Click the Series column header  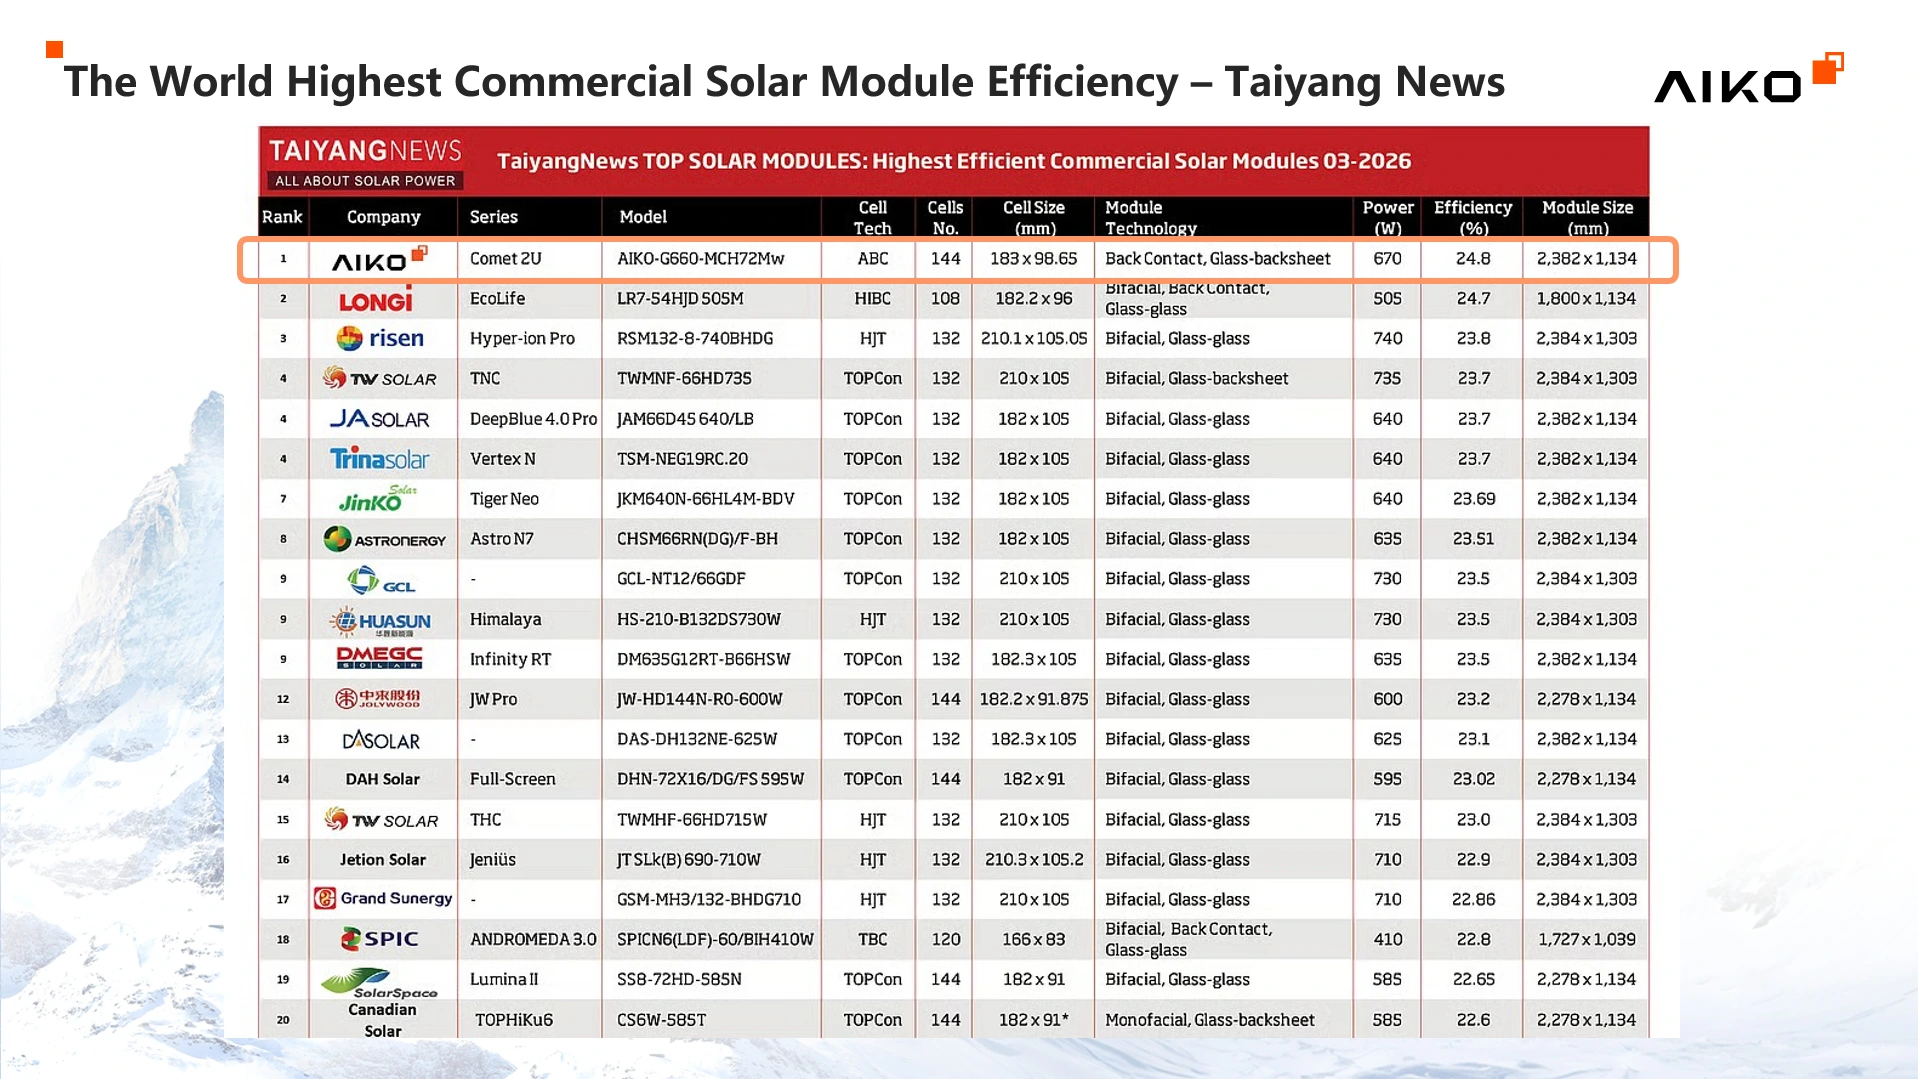pyautogui.click(x=494, y=217)
